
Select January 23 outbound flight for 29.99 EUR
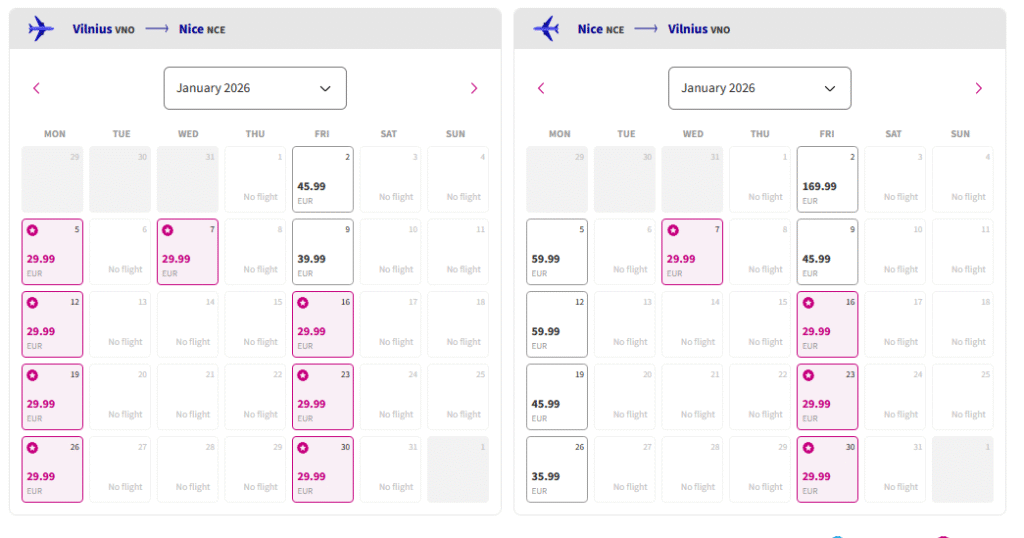322,397
